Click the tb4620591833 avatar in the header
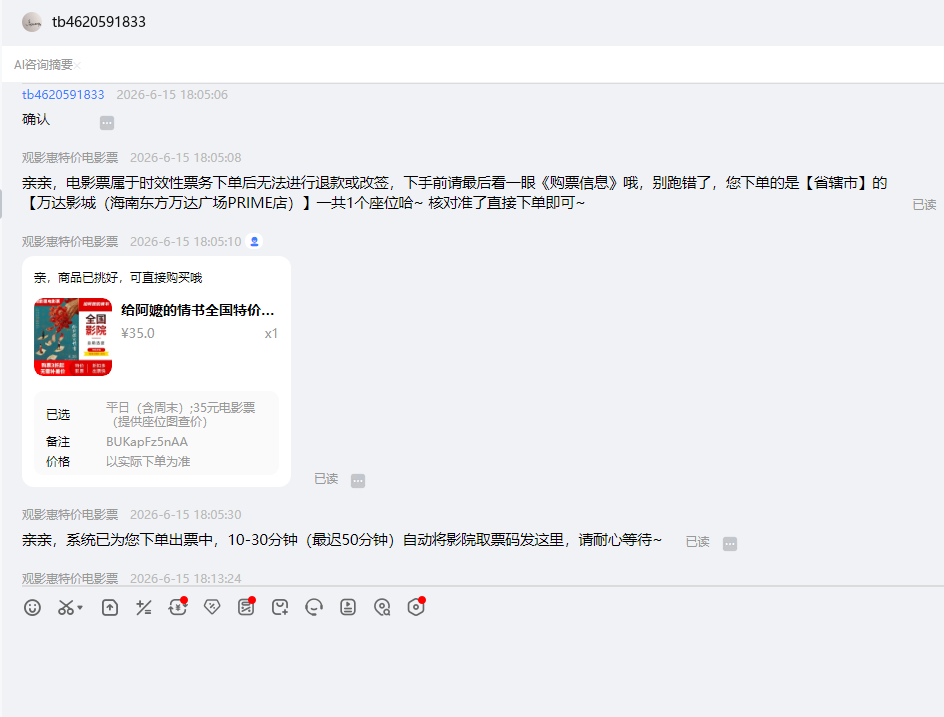 pos(32,22)
